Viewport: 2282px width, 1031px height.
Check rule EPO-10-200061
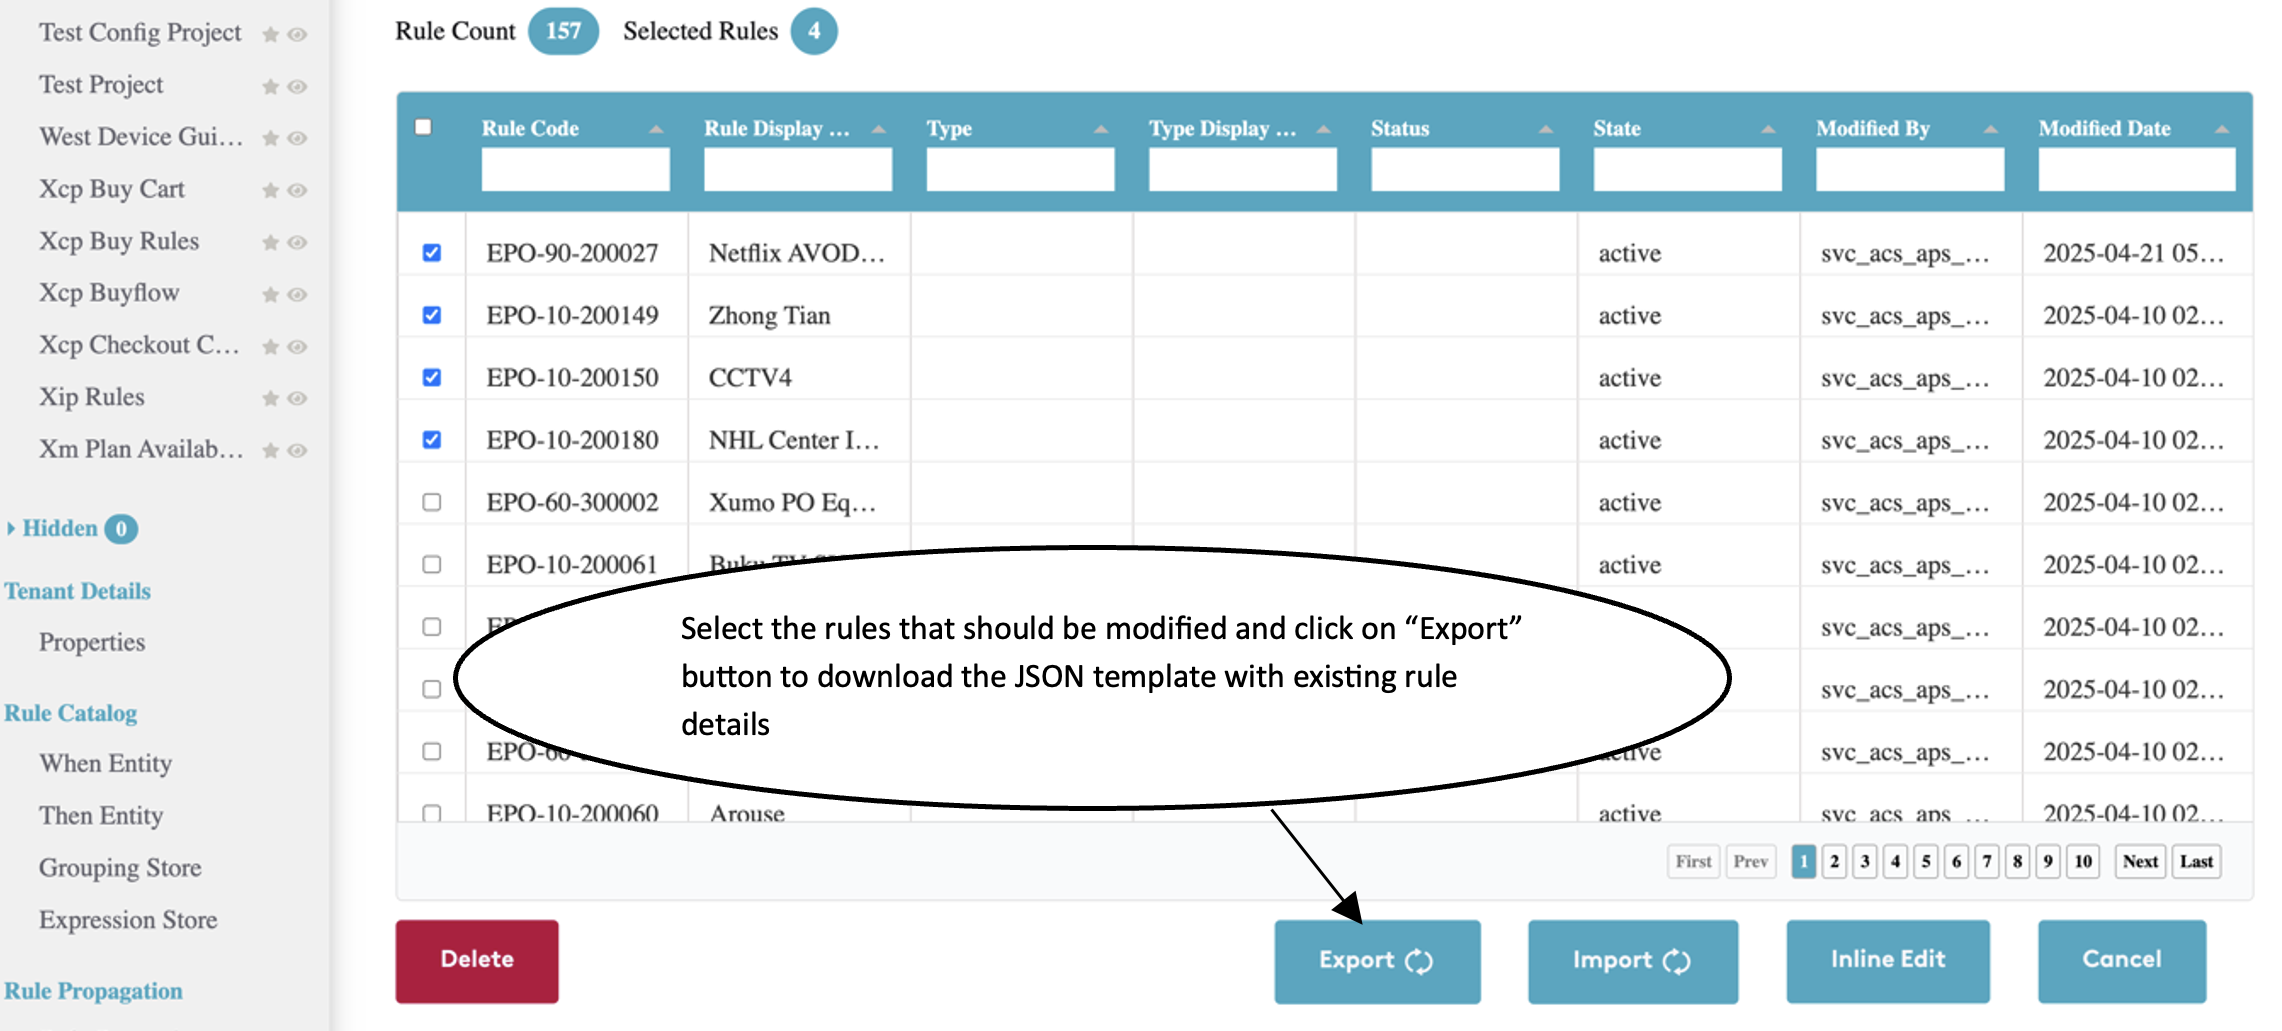[x=432, y=564]
